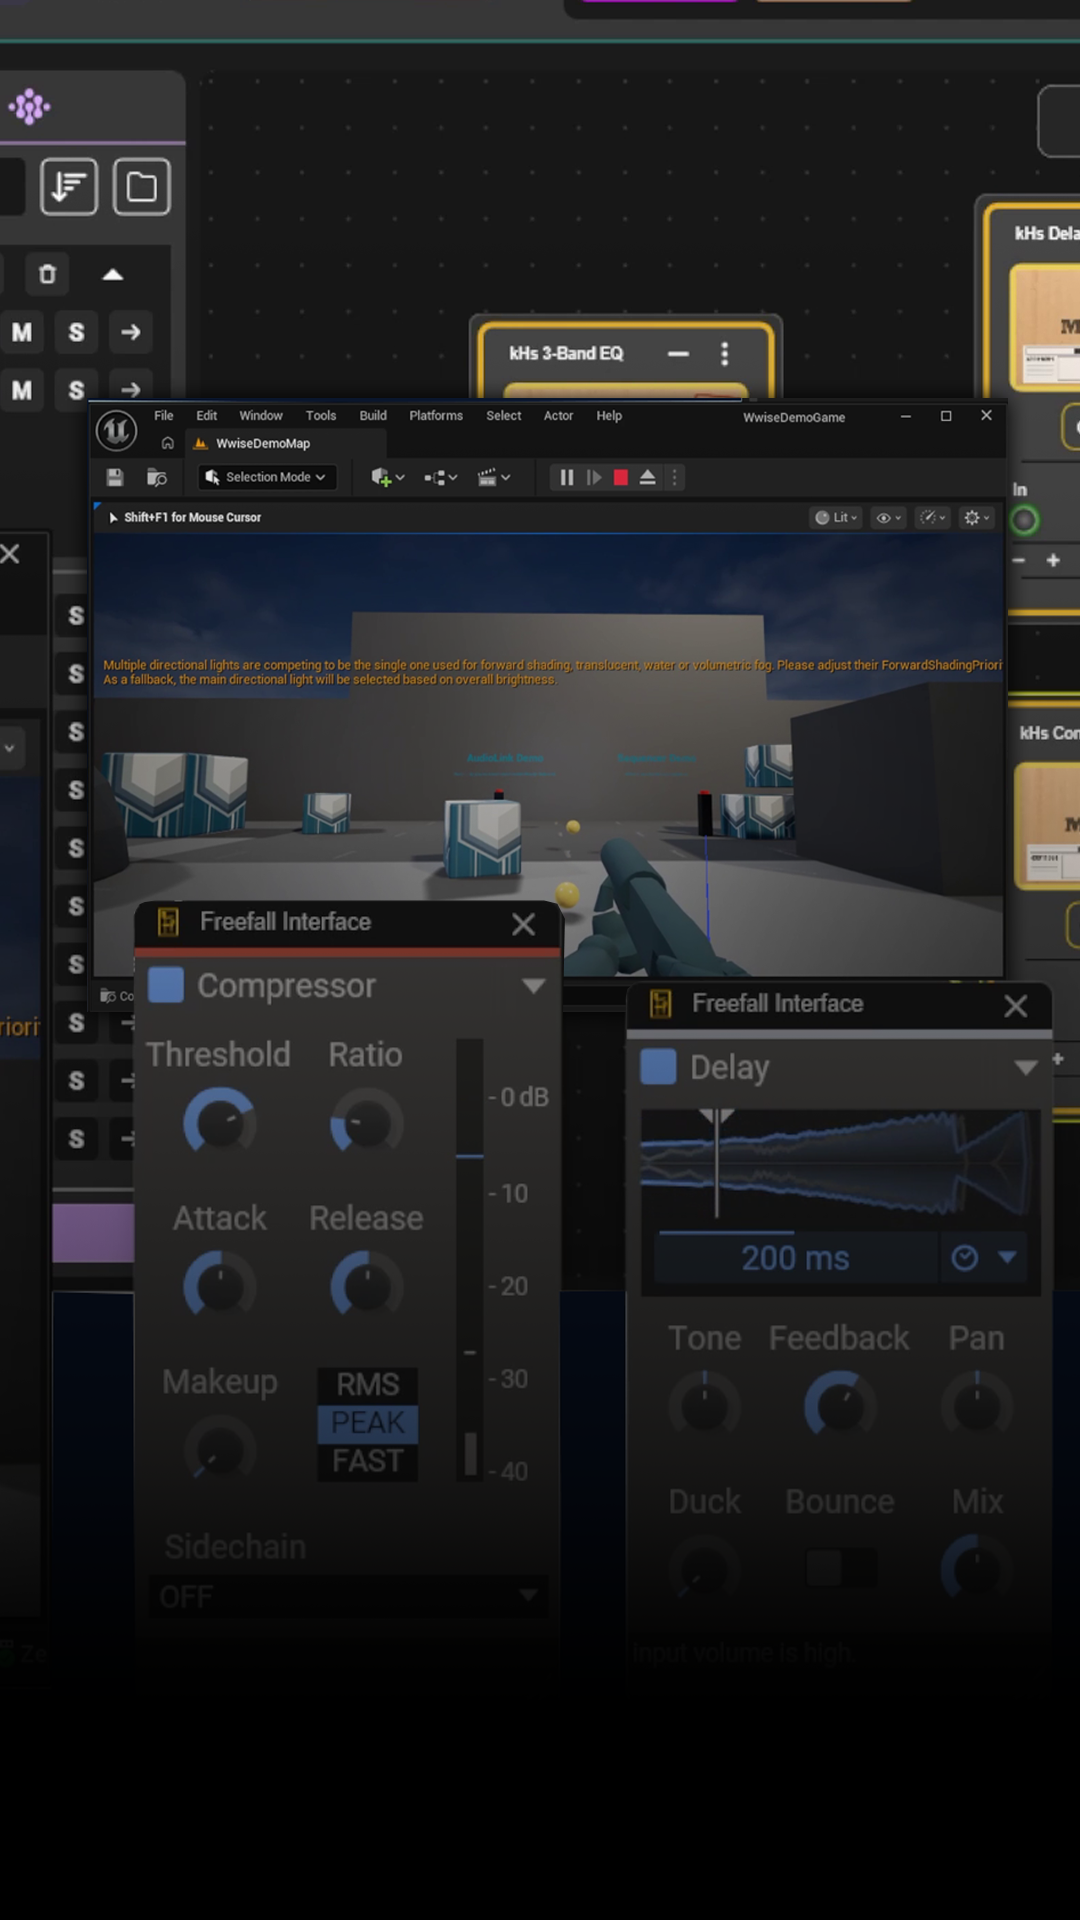The image size is (1080, 1920).
Task: Adjust the Delay Mix knob
Action: pyautogui.click(x=977, y=1570)
